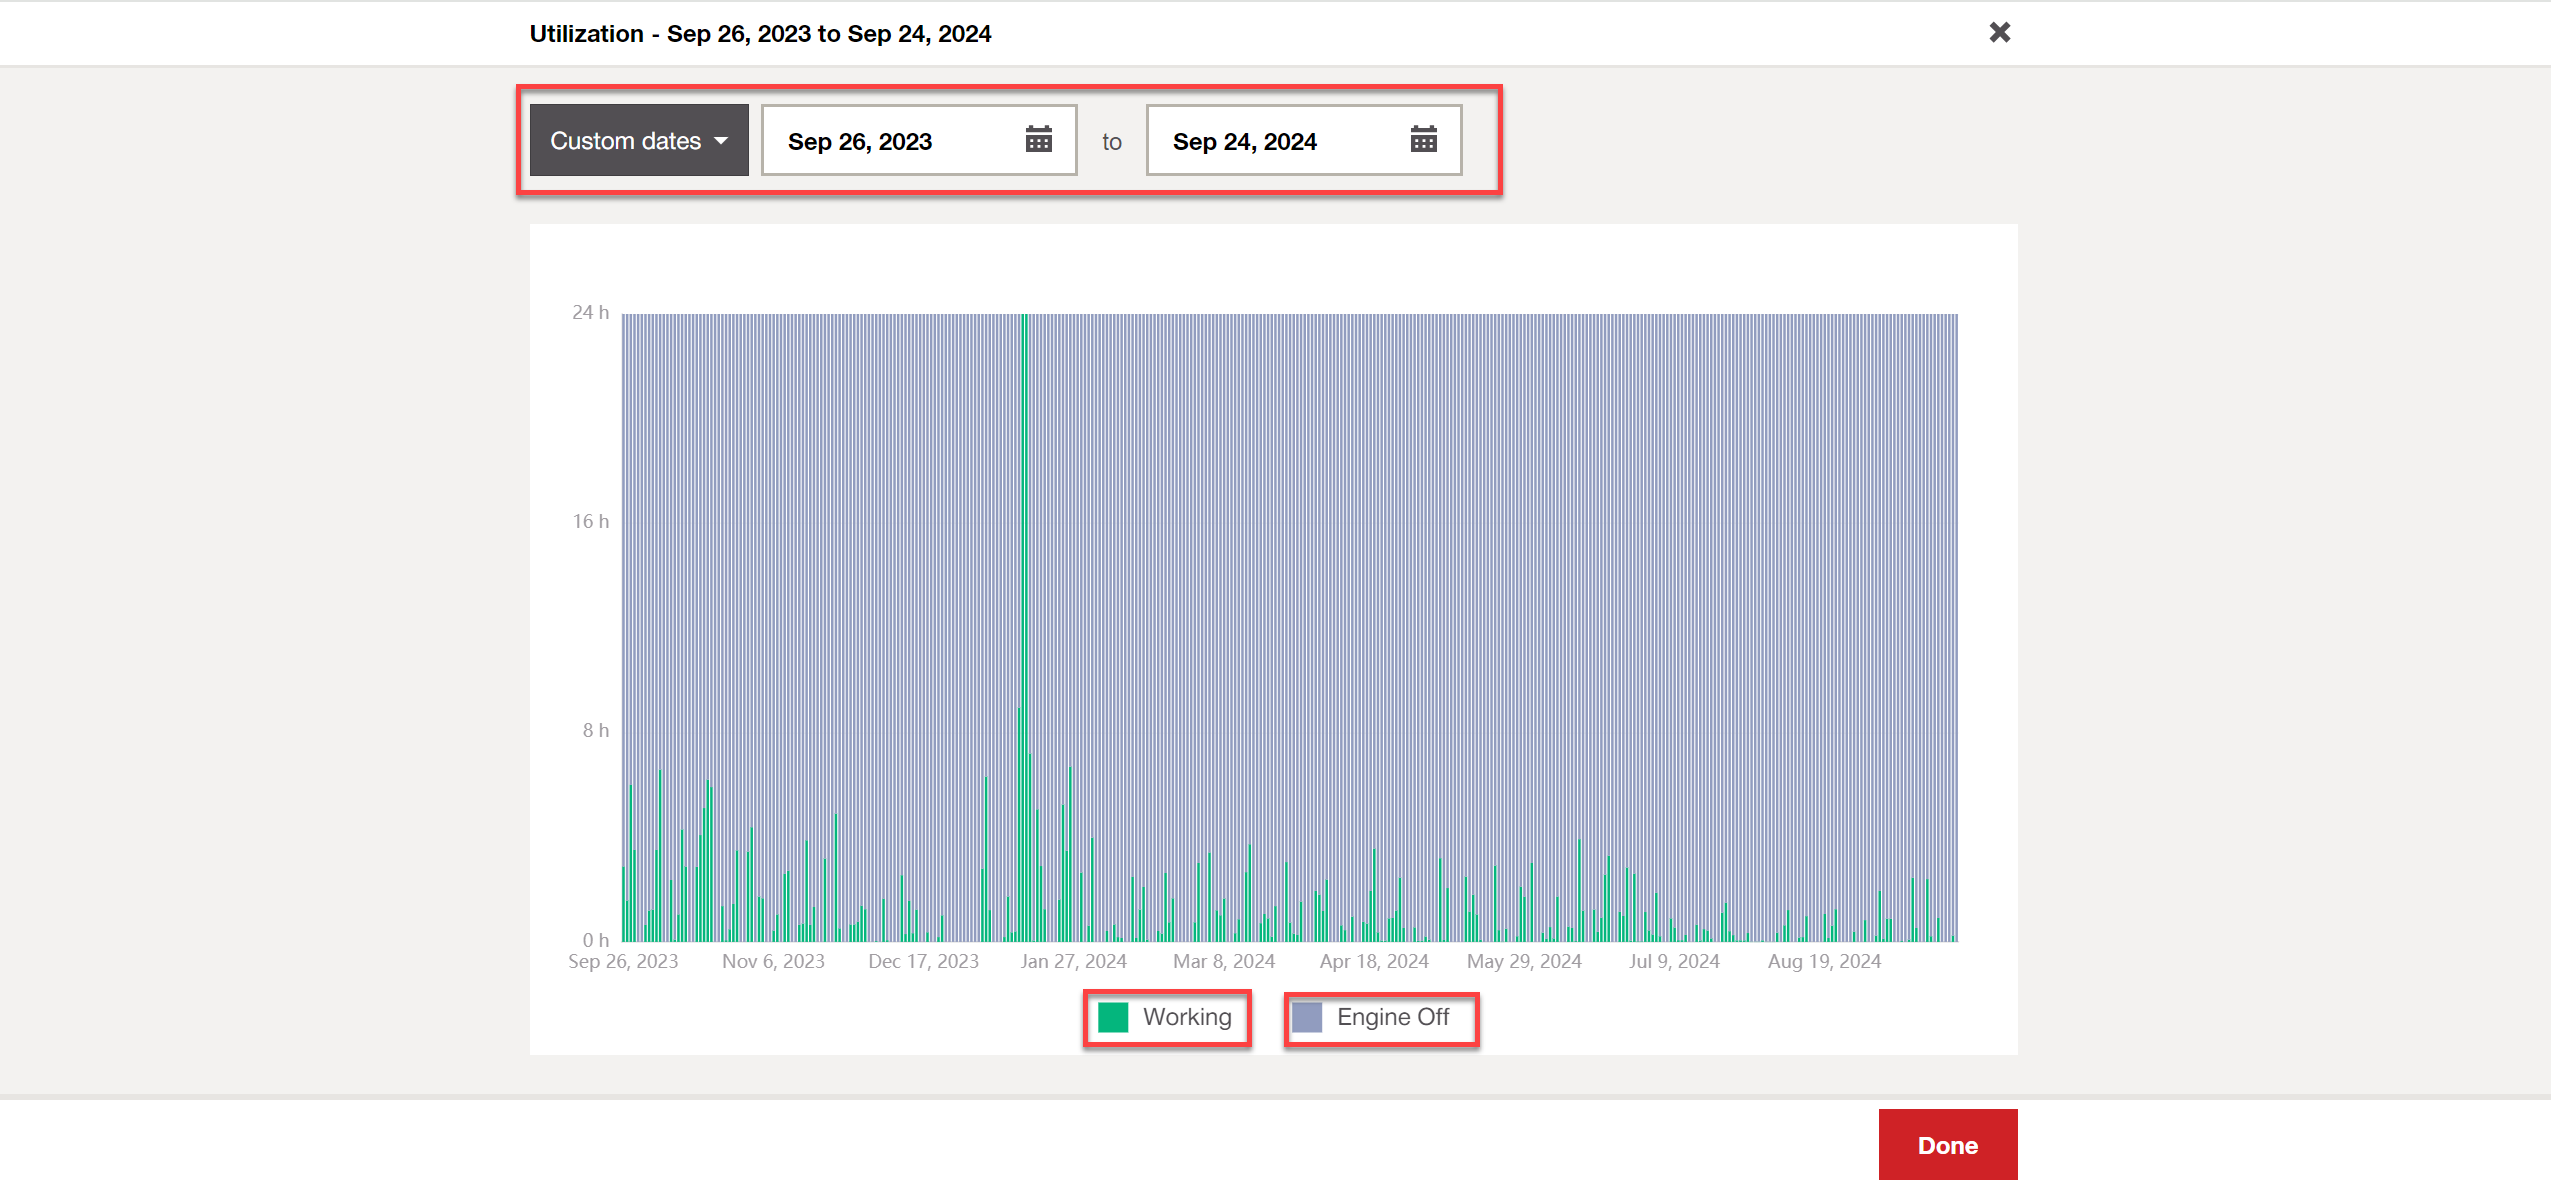This screenshot has width=2551, height=1181.
Task: Click the 0 h axis label
Action: tap(596, 940)
